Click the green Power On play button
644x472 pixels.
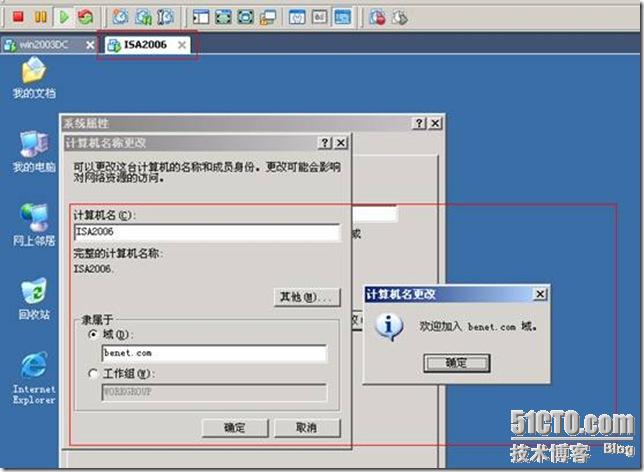63,17
